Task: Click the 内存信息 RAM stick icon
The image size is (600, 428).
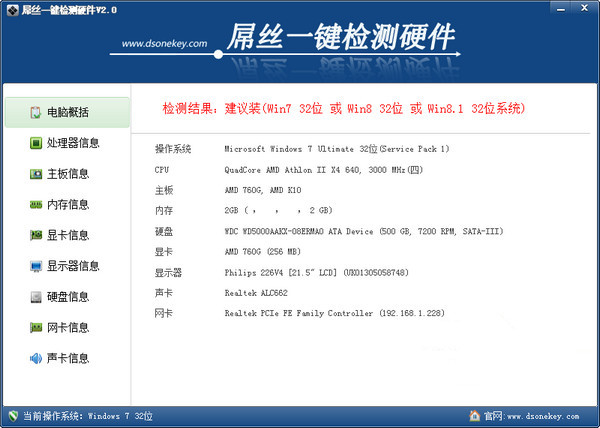Action: 36,205
